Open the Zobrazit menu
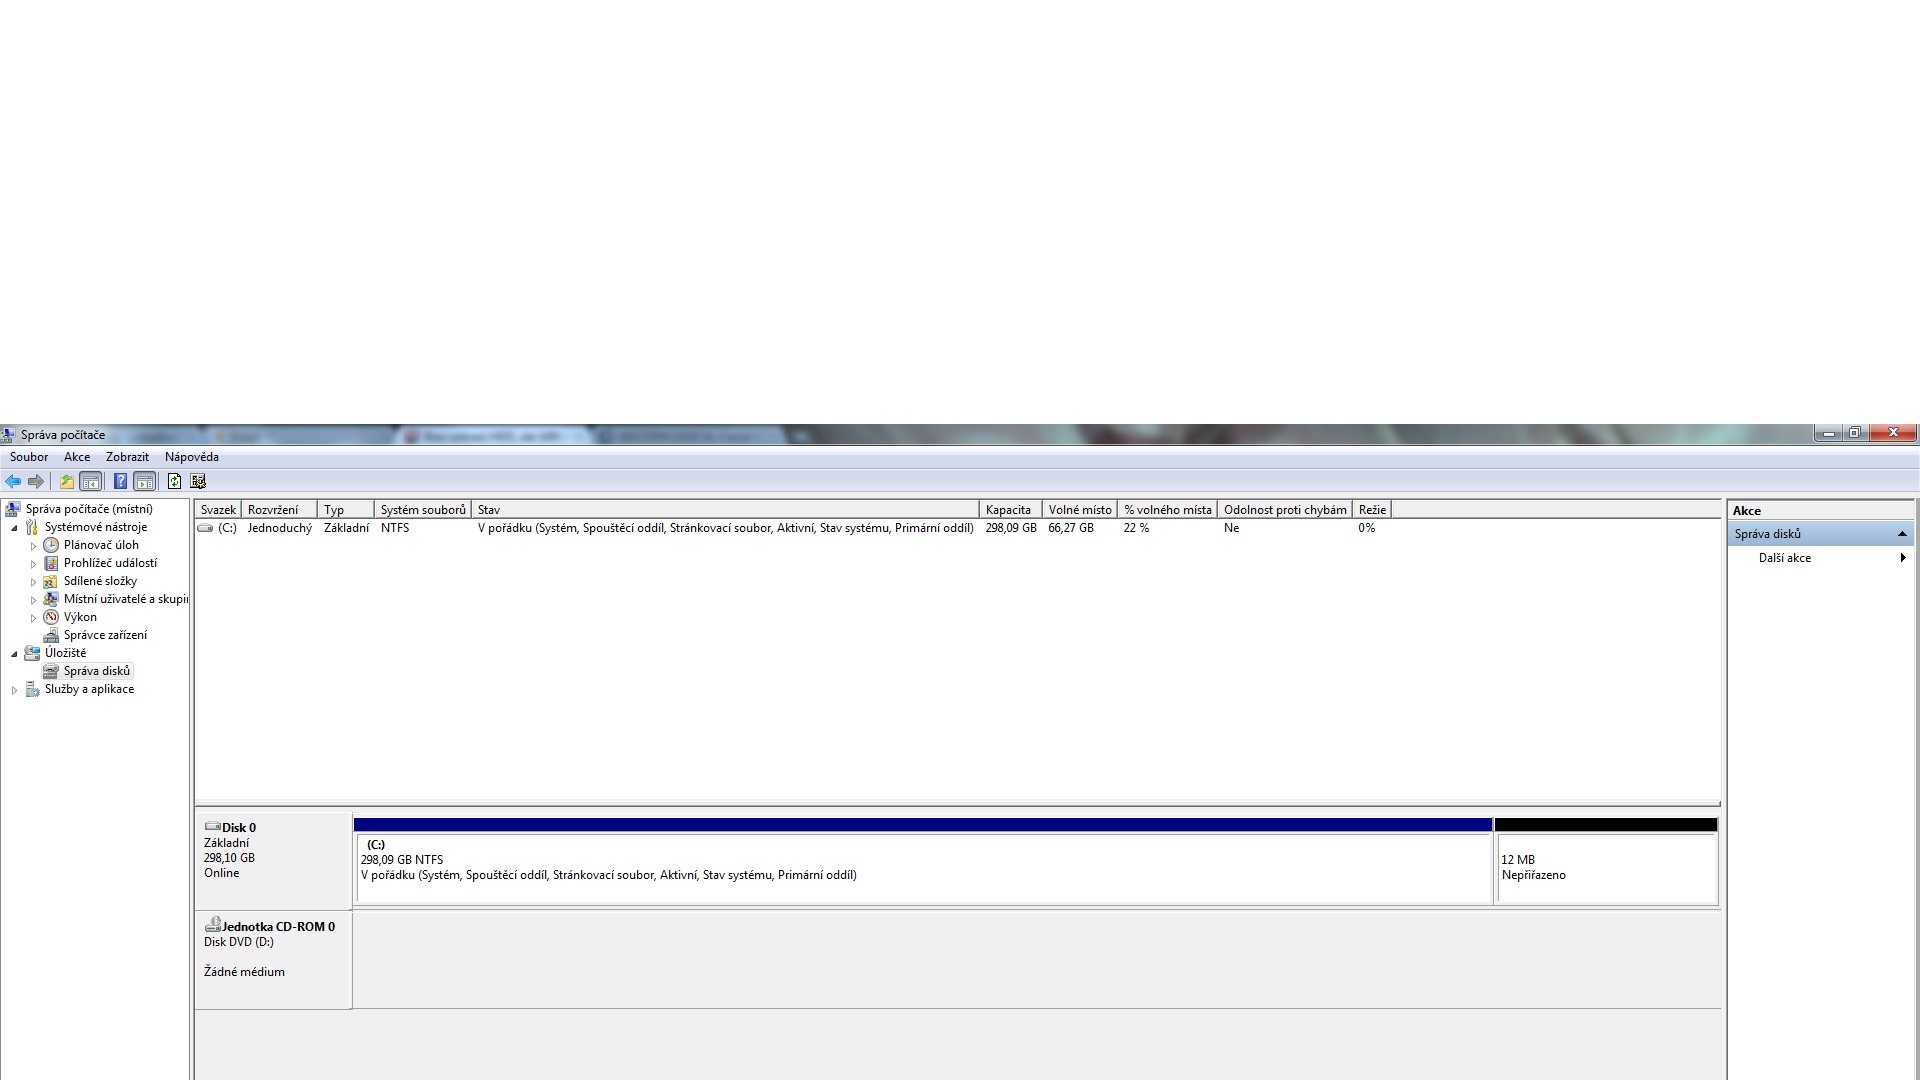The image size is (1920, 1080). click(x=127, y=457)
